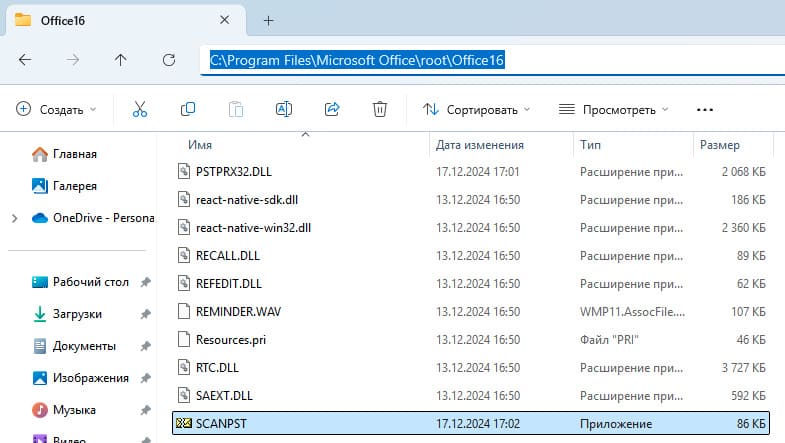The height and width of the screenshot is (443, 785).
Task: Open the Сортировать sort dropdown
Action: tap(476, 109)
